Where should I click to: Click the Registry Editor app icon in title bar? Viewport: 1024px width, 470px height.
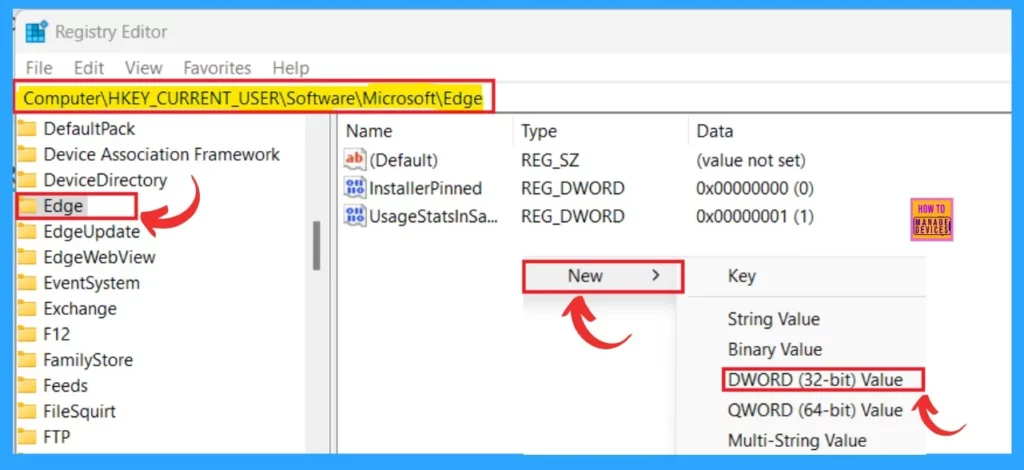coord(36,31)
